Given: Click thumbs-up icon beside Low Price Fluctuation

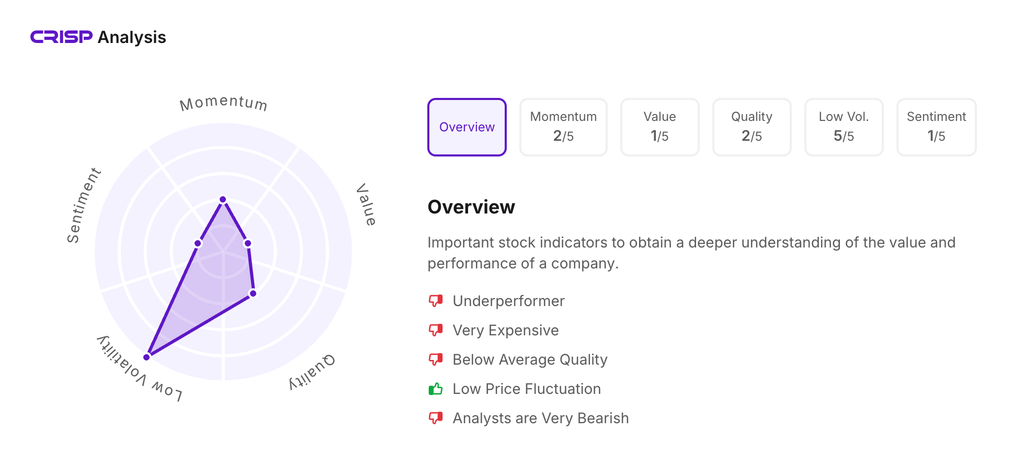Looking at the screenshot, I should tap(436, 389).
